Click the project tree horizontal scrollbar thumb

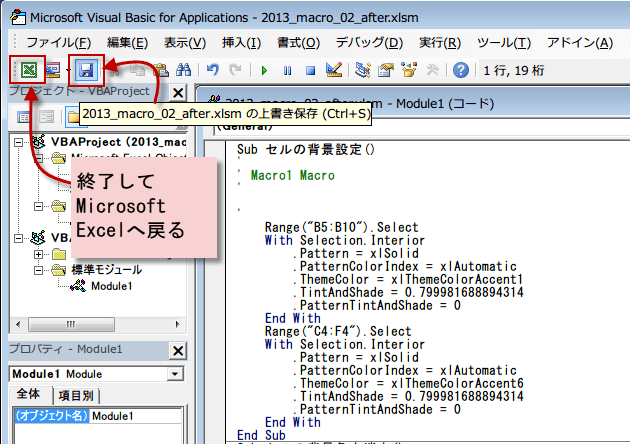pyautogui.click(x=71, y=324)
